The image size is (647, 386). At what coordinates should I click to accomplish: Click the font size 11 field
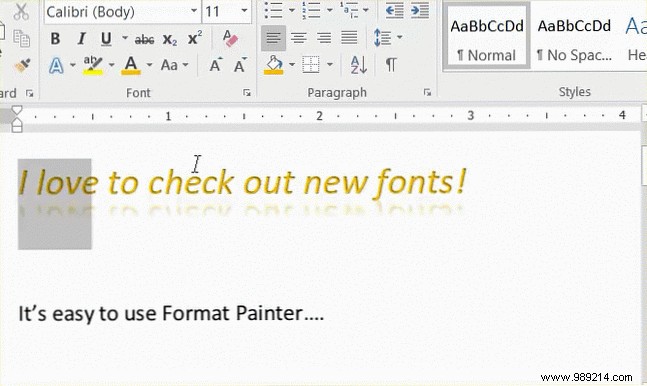[x=220, y=12]
